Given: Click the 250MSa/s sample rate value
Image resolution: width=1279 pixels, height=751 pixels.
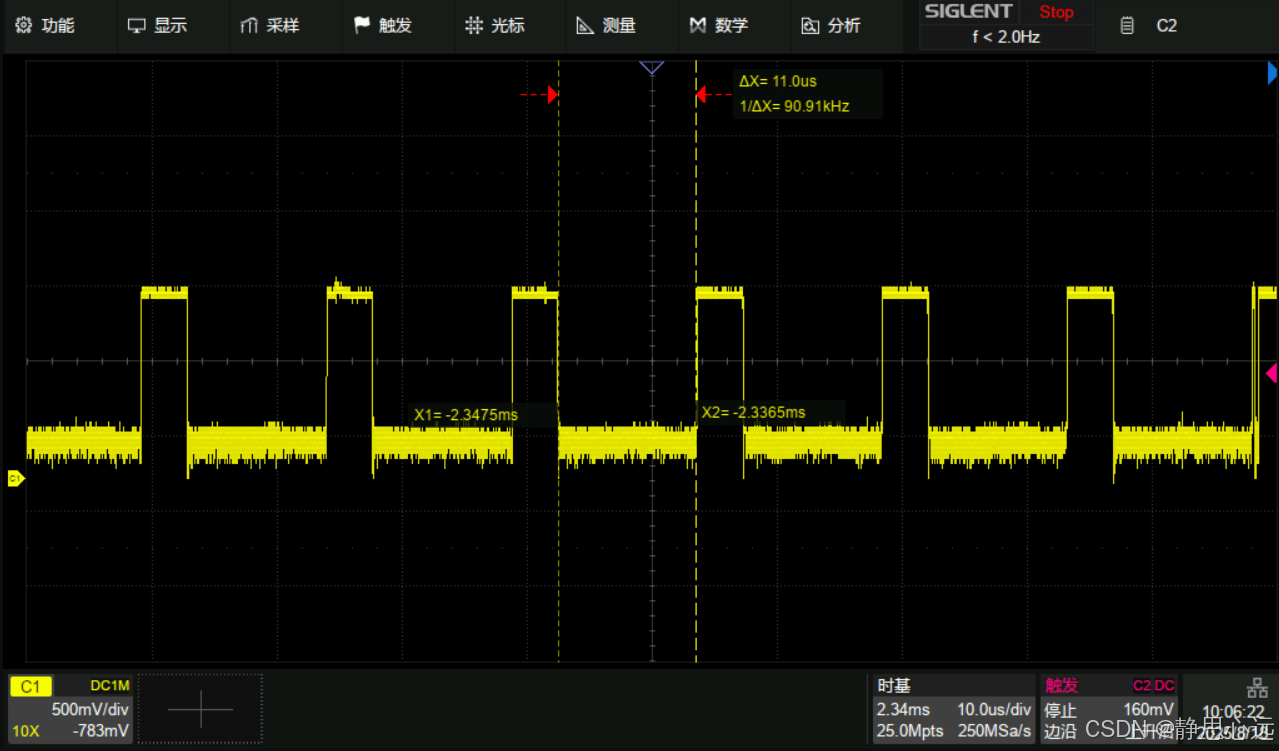Looking at the screenshot, I should [x=994, y=731].
